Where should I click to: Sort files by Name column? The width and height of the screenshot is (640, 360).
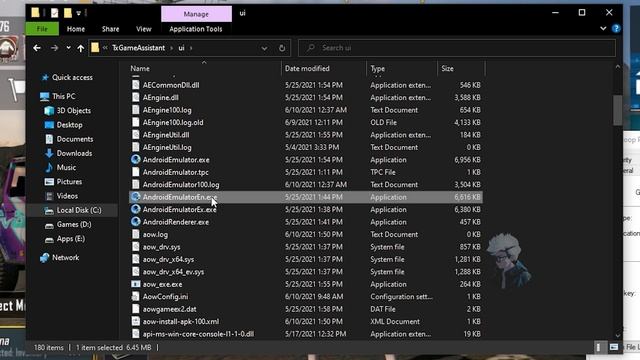point(140,69)
